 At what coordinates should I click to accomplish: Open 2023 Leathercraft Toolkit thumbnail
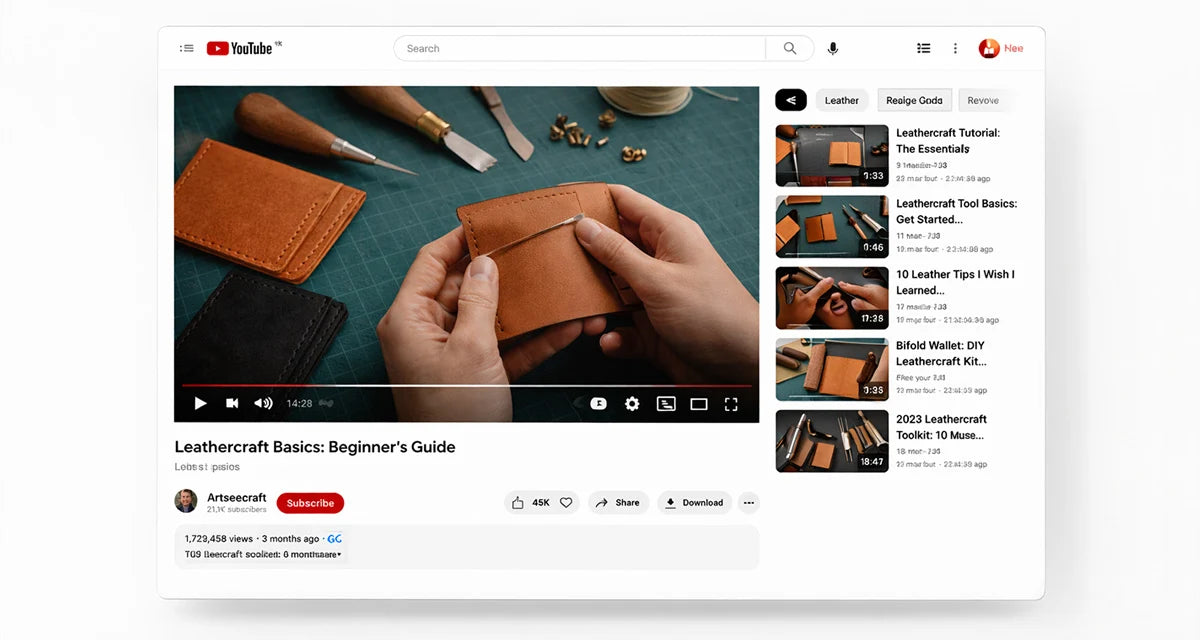coord(832,441)
